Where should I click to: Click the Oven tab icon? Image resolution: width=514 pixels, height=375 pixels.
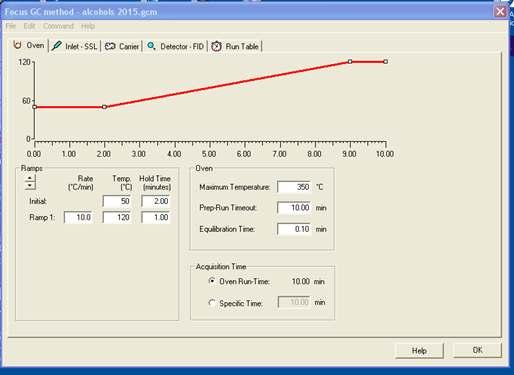17,45
